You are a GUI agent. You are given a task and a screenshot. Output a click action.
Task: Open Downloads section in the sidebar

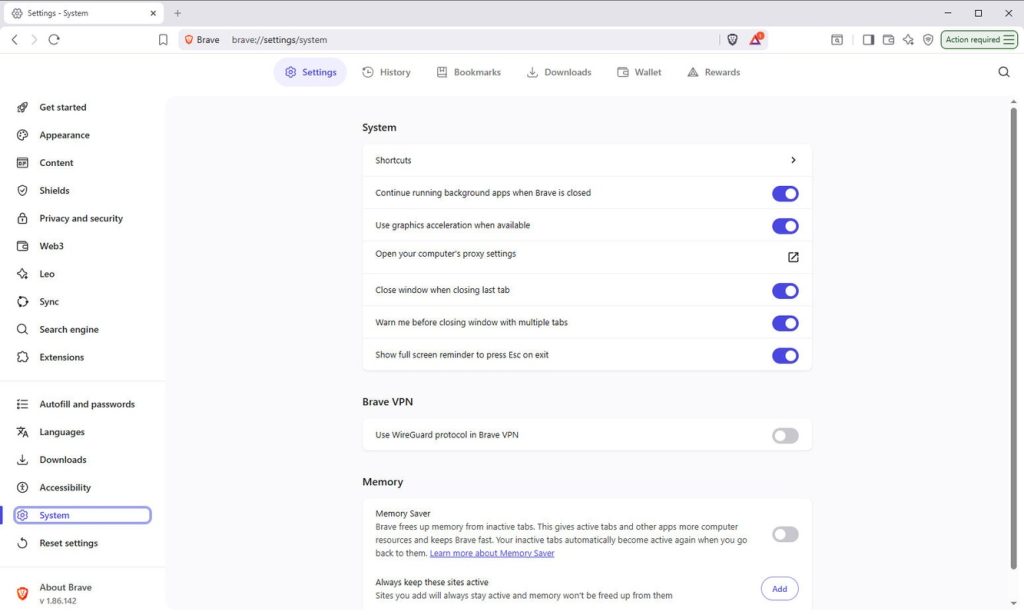click(x=63, y=460)
